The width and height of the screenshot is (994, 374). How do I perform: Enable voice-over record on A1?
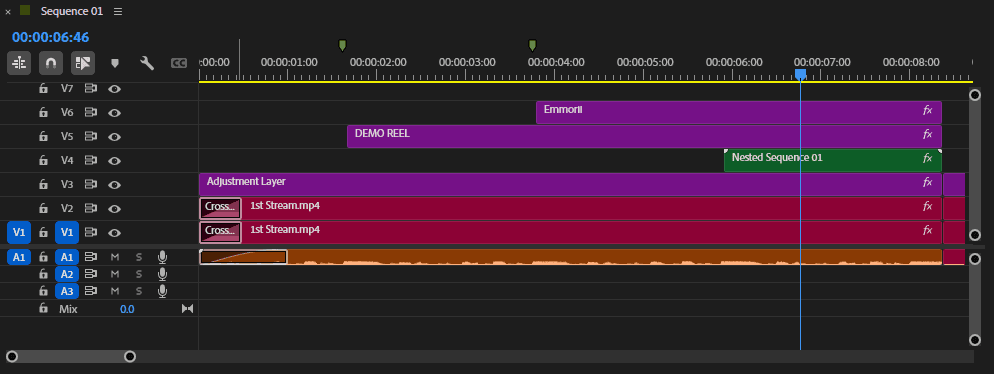pyautogui.click(x=162, y=257)
